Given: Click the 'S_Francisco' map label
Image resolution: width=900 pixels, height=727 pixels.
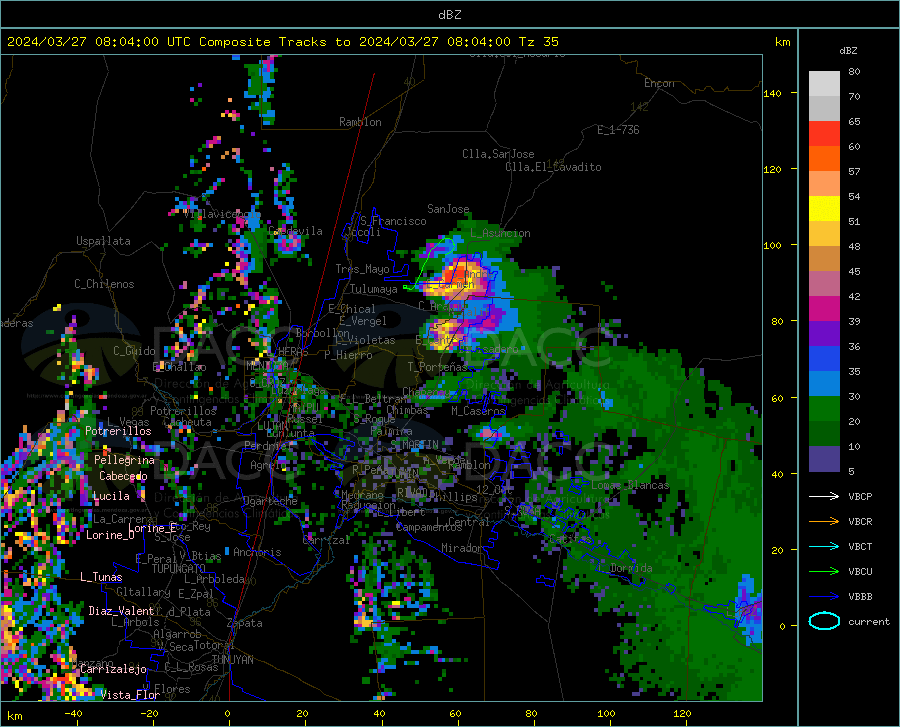Looking at the screenshot, I should click(x=393, y=221).
